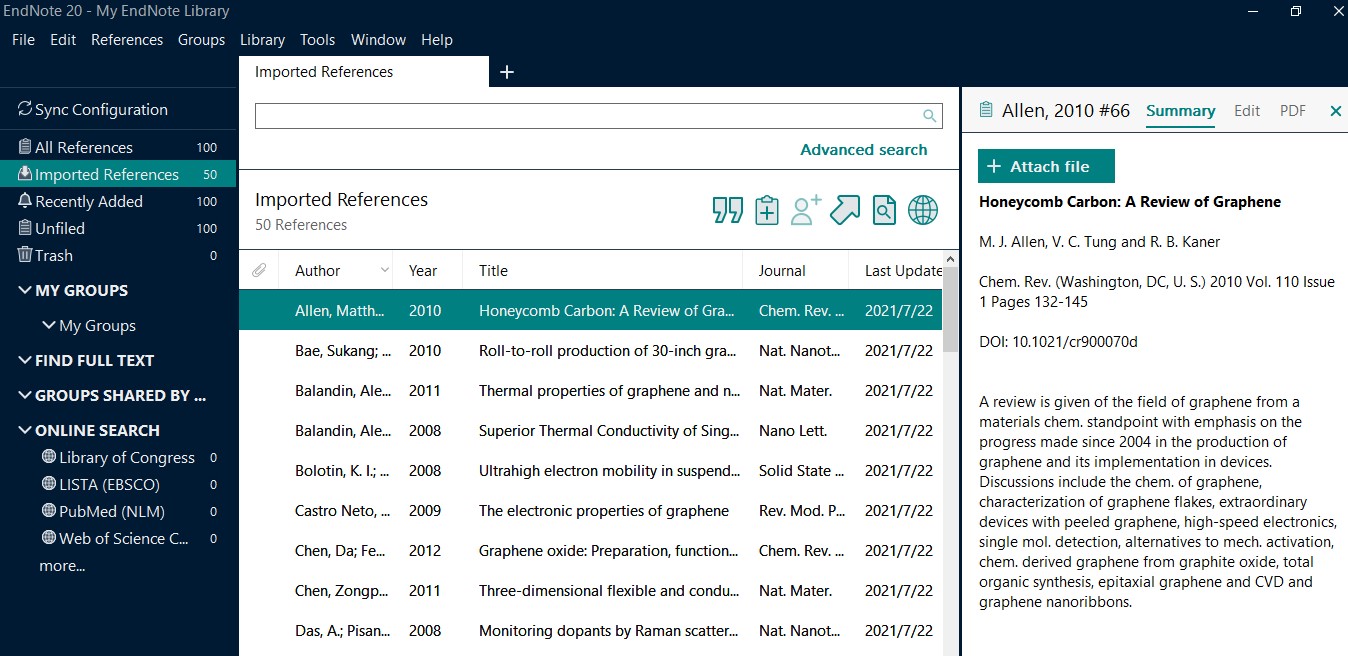This screenshot has height=656, width=1348.
Task: Open the Edit menu
Action: pos(63,40)
